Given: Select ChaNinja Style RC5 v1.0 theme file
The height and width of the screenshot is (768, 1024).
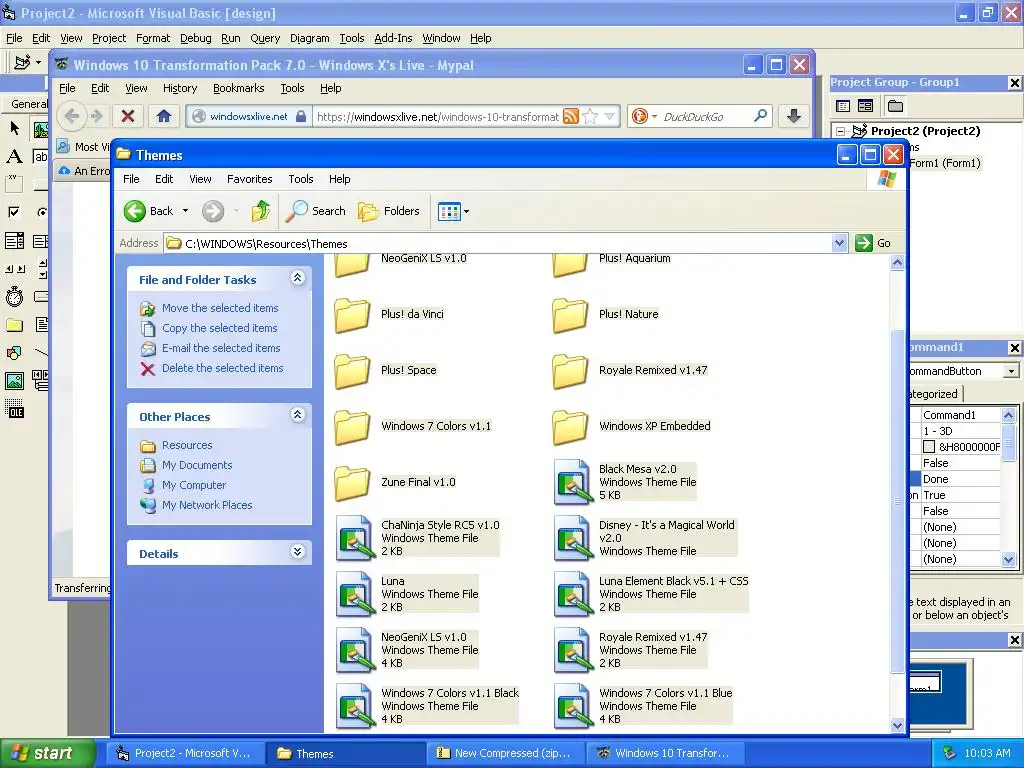Looking at the screenshot, I should pos(418,538).
